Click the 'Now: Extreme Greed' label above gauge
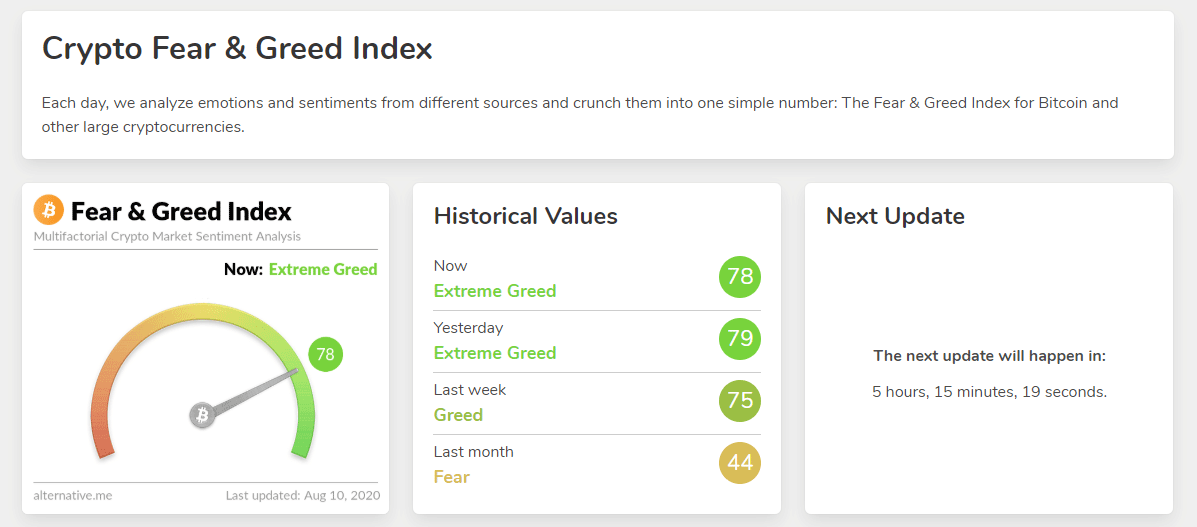 pyautogui.click(x=301, y=269)
